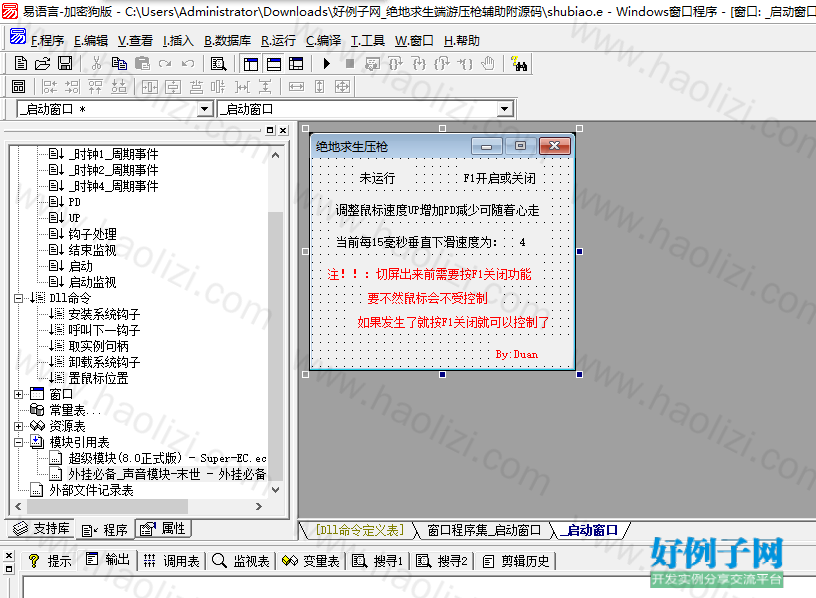Click the Save floppy disk icon
Screen dimensions: 816x598
click(x=65, y=63)
